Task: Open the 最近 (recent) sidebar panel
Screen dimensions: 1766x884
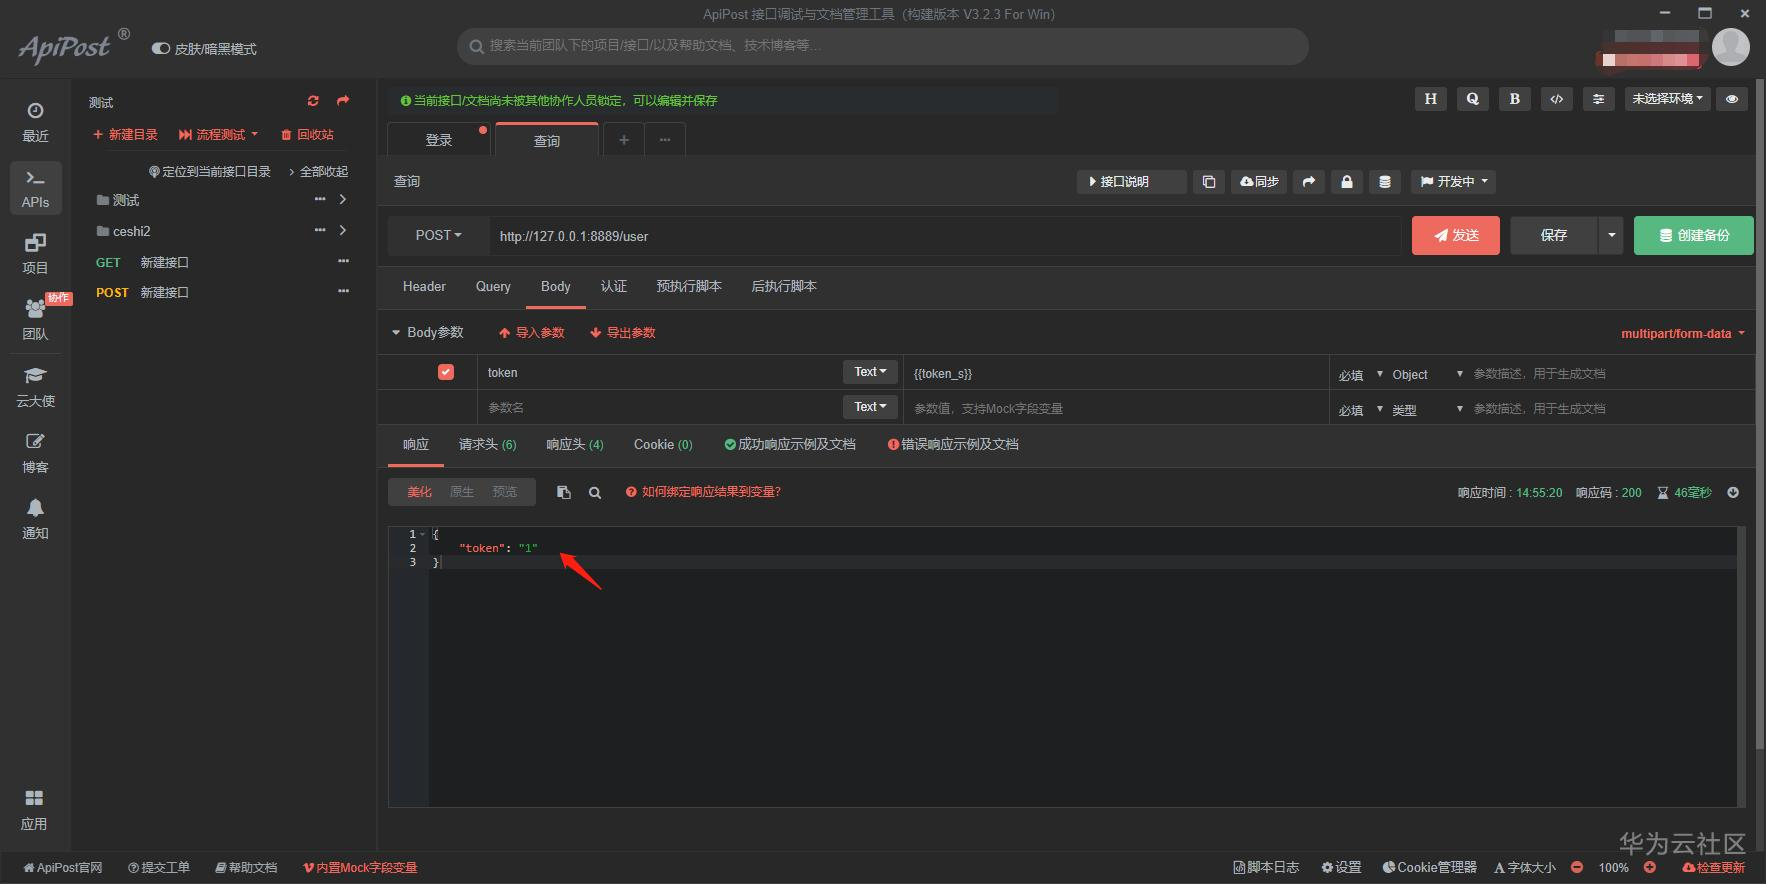Action: pos(35,122)
